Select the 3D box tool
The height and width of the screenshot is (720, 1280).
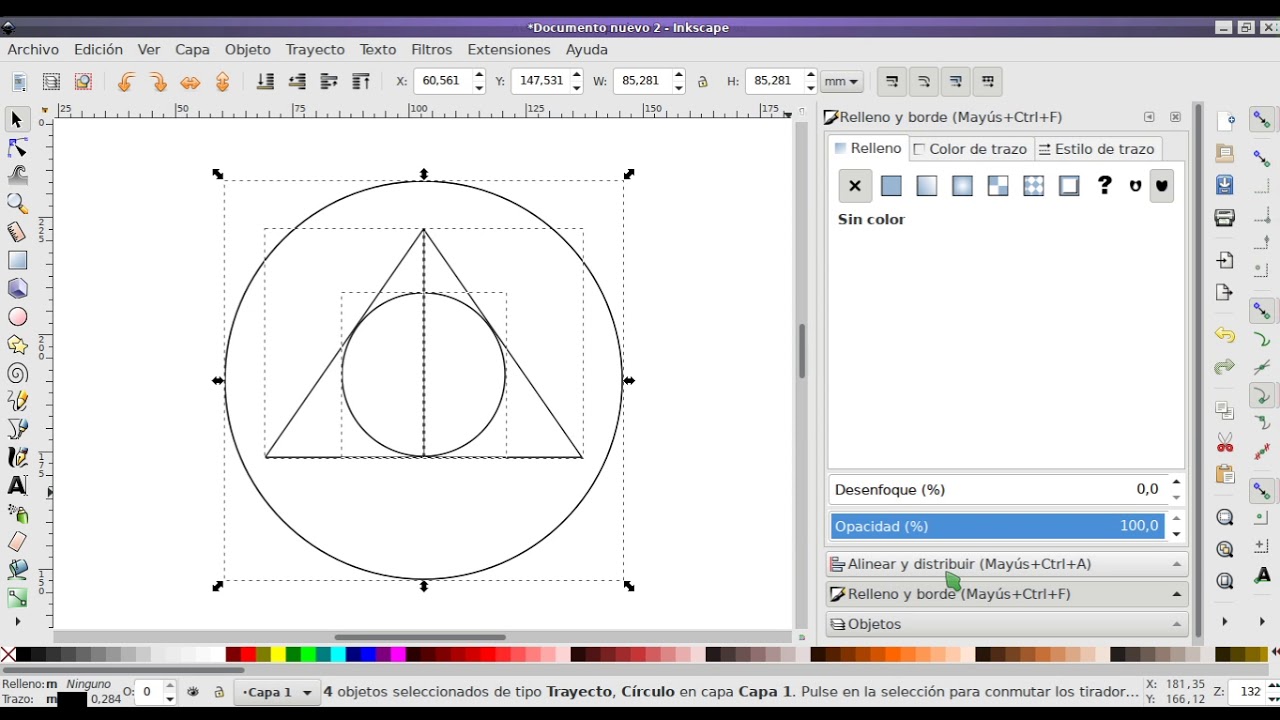(17, 288)
